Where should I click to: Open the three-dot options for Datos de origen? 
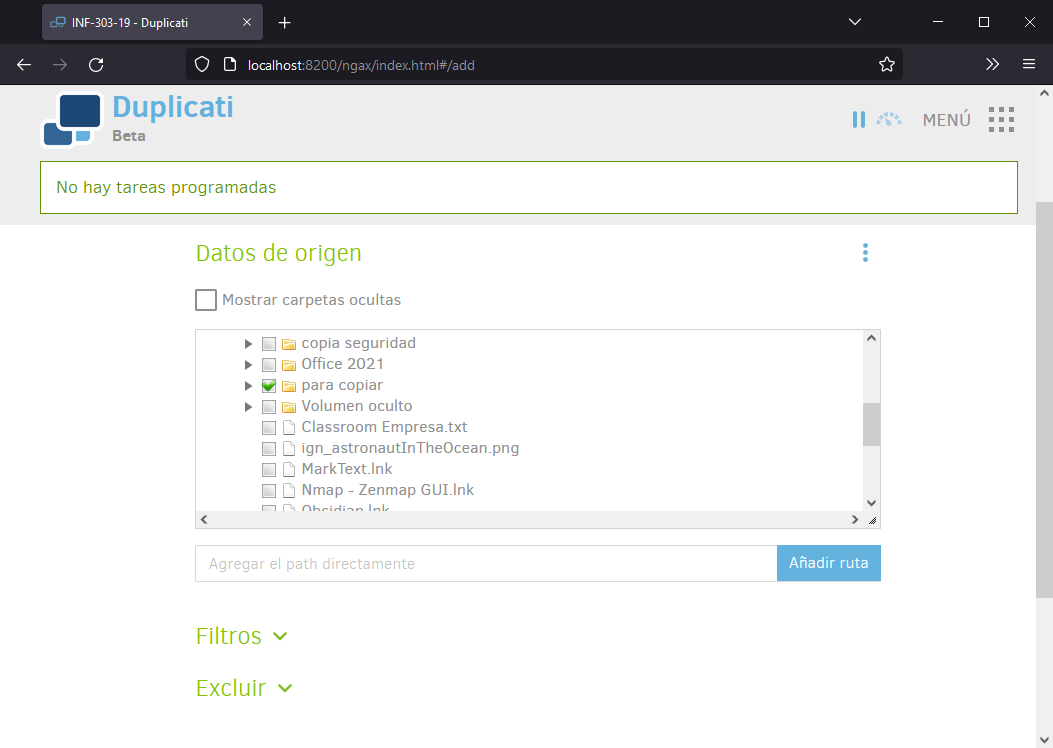[x=865, y=253]
